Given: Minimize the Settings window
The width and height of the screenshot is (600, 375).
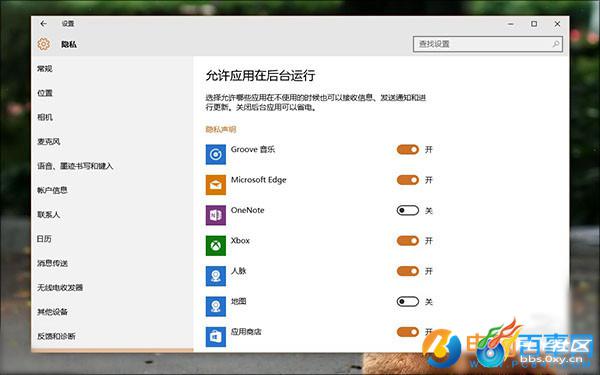Looking at the screenshot, I should tap(510, 24).
